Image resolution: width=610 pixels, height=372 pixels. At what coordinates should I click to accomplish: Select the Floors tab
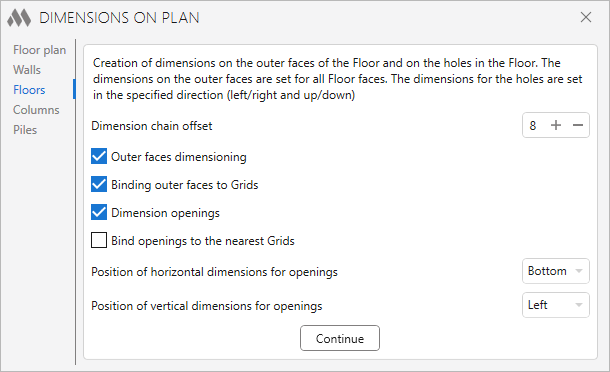[x=29, y=90]
